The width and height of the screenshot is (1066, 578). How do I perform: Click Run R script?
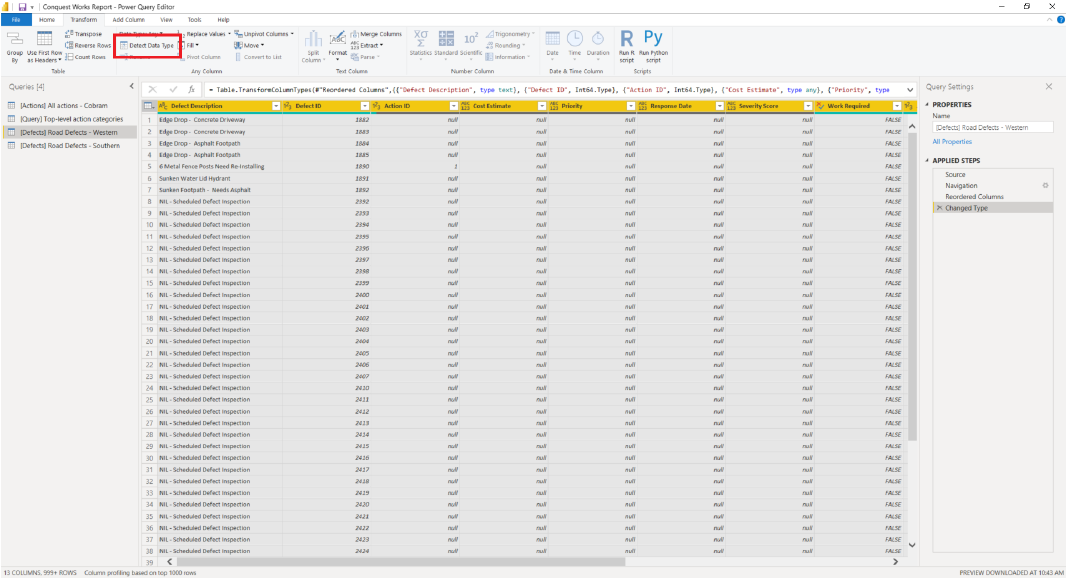tap(627, 46)
